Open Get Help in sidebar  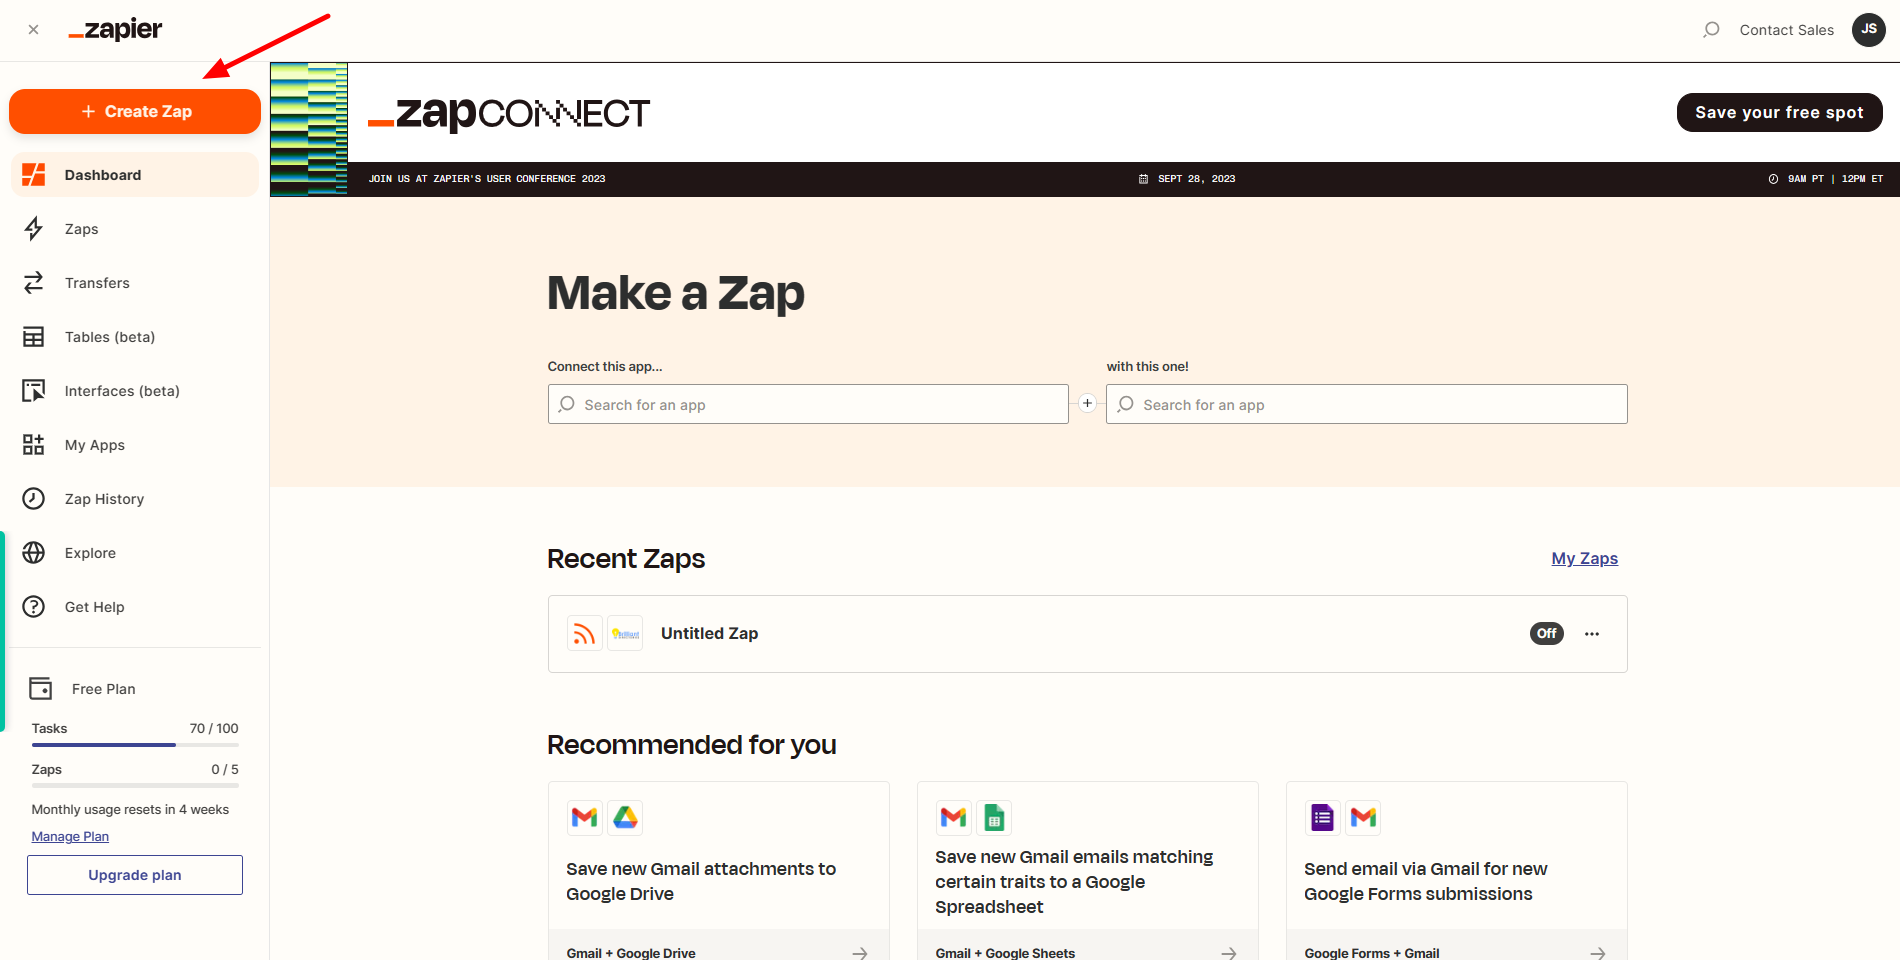coord(135,607)
